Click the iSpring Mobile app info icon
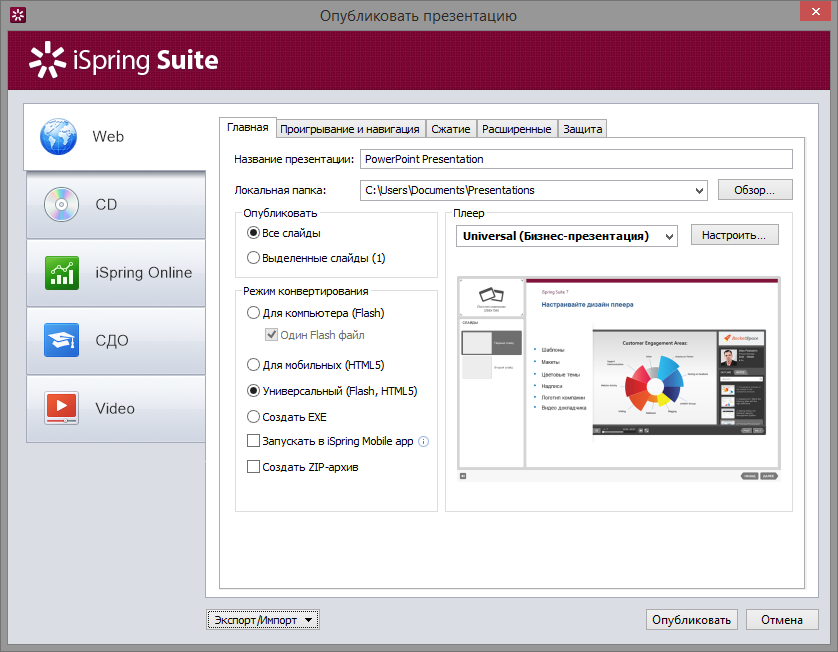838x652 pixels. (x=423, y=441)
